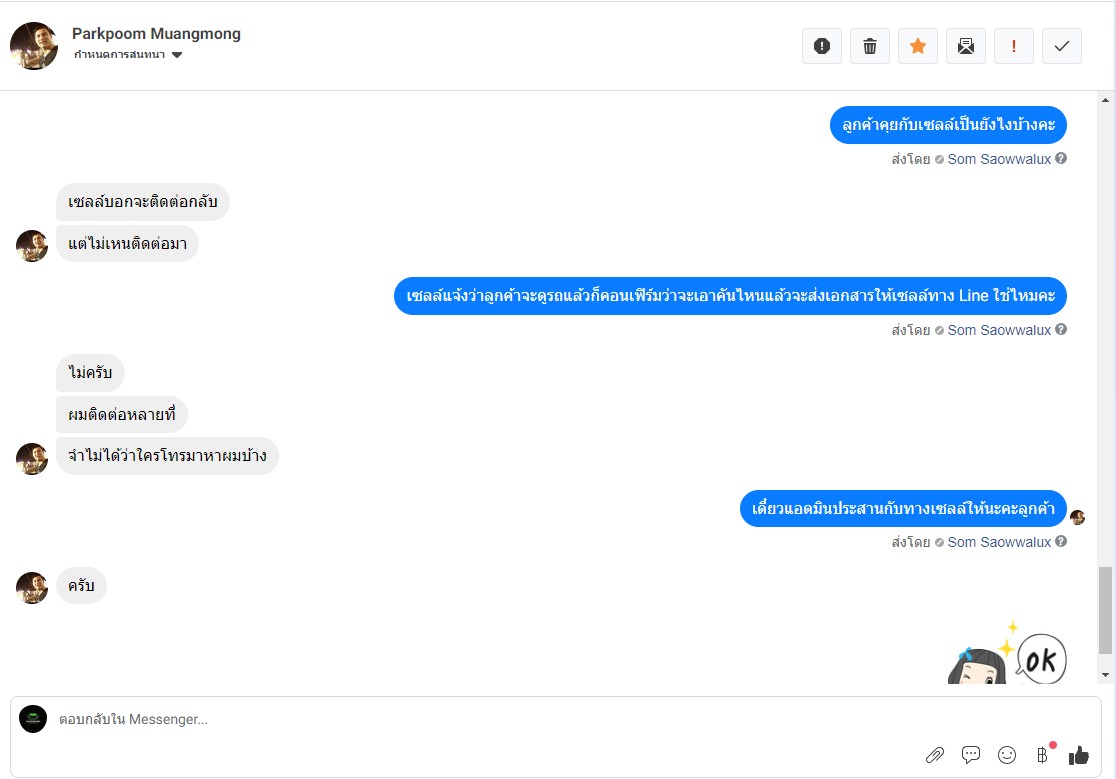Click the scroll up arrow of chat
Screen dimensions: 1116x779
coord(1105,101)
